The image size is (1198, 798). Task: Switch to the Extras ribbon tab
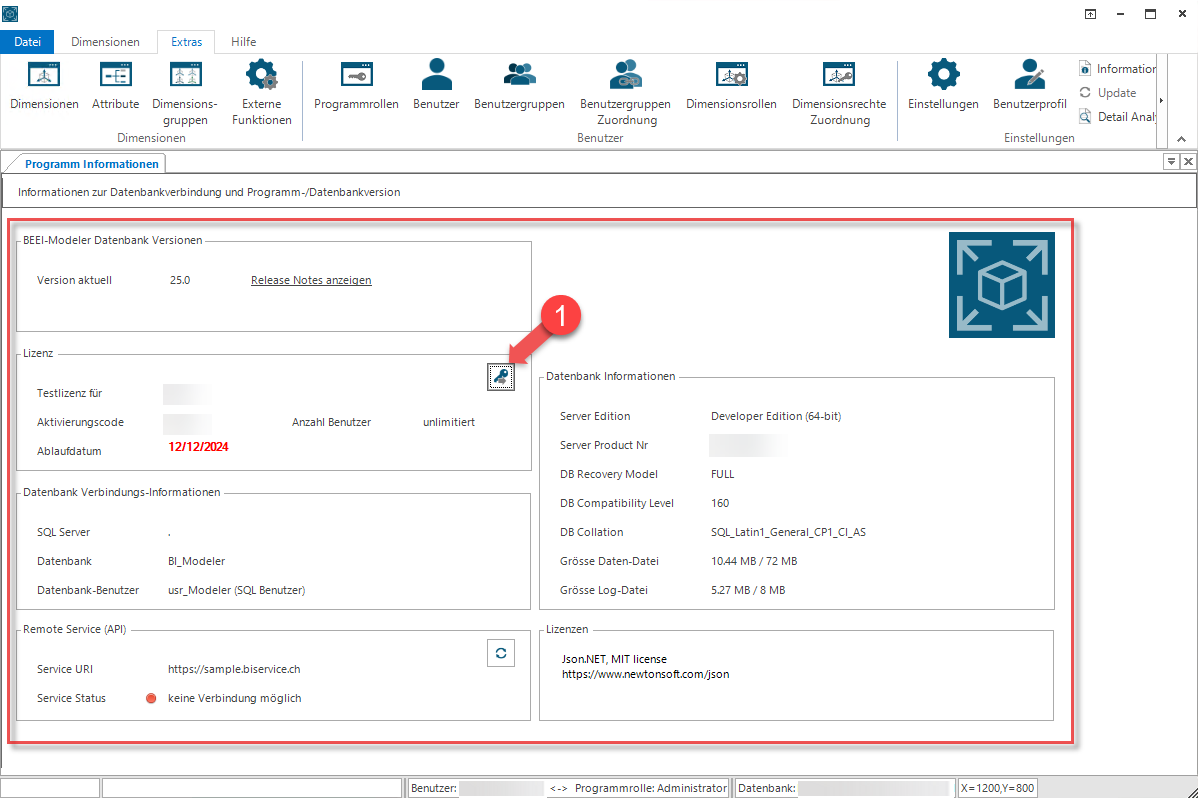(186, 42)
